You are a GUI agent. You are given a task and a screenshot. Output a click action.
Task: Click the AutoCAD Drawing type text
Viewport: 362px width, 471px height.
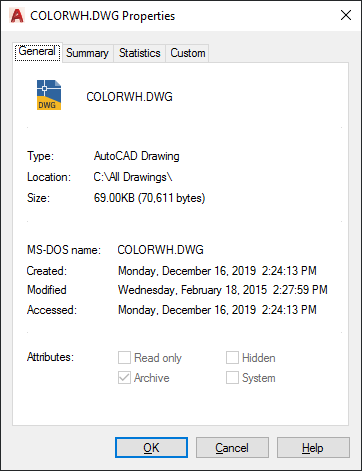click(136, 156)
